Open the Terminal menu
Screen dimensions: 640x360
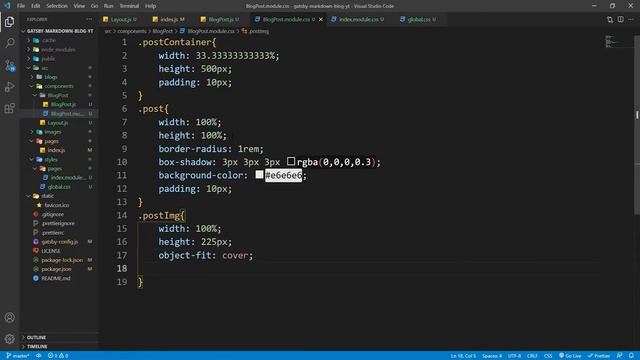[129, 6]
